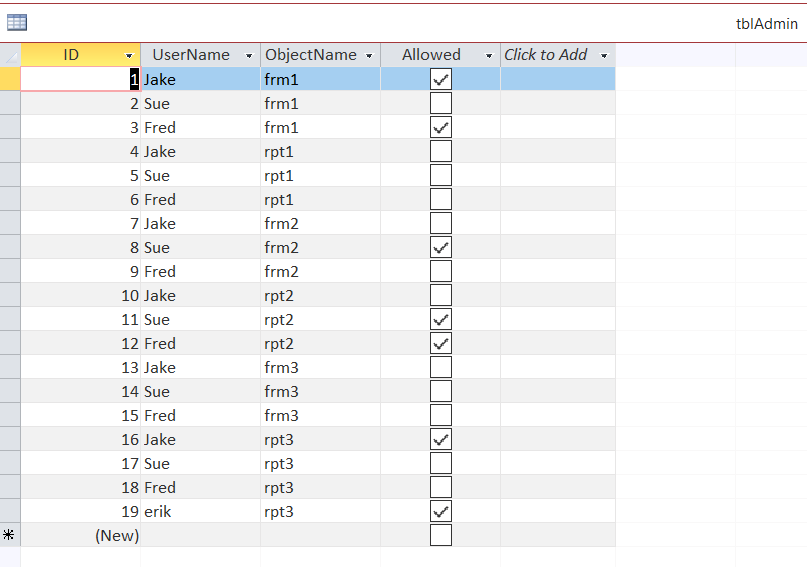807x567 pixels.
Task: Click ObjectName 'frm2' in record 7
Action: [320, 223]
